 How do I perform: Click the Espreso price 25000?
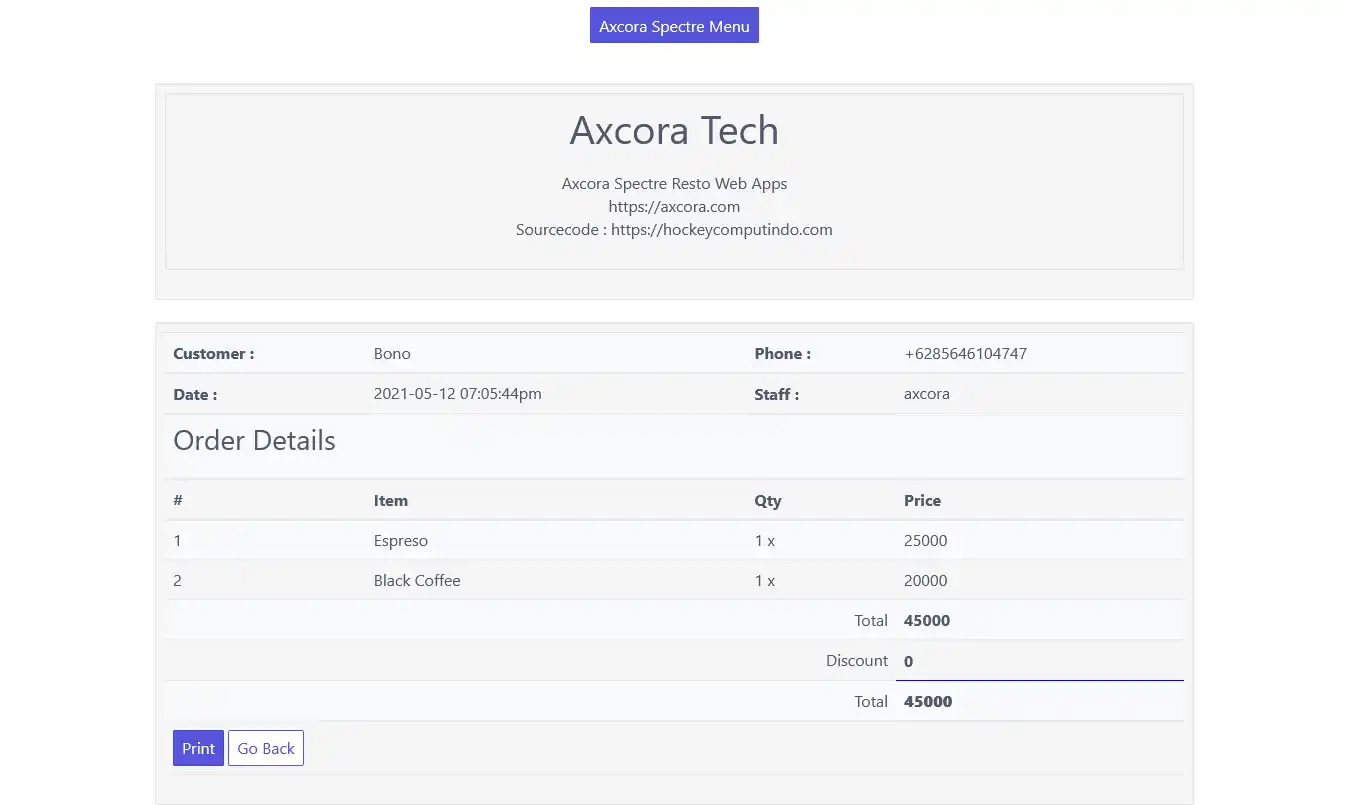click(x=925, y=541)
